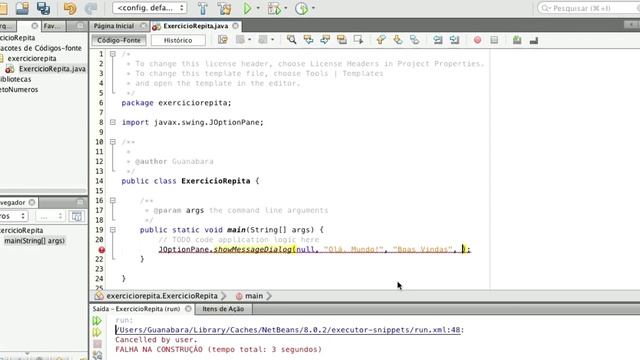
Task: Click the Save All disks icon
Action: 43,8
